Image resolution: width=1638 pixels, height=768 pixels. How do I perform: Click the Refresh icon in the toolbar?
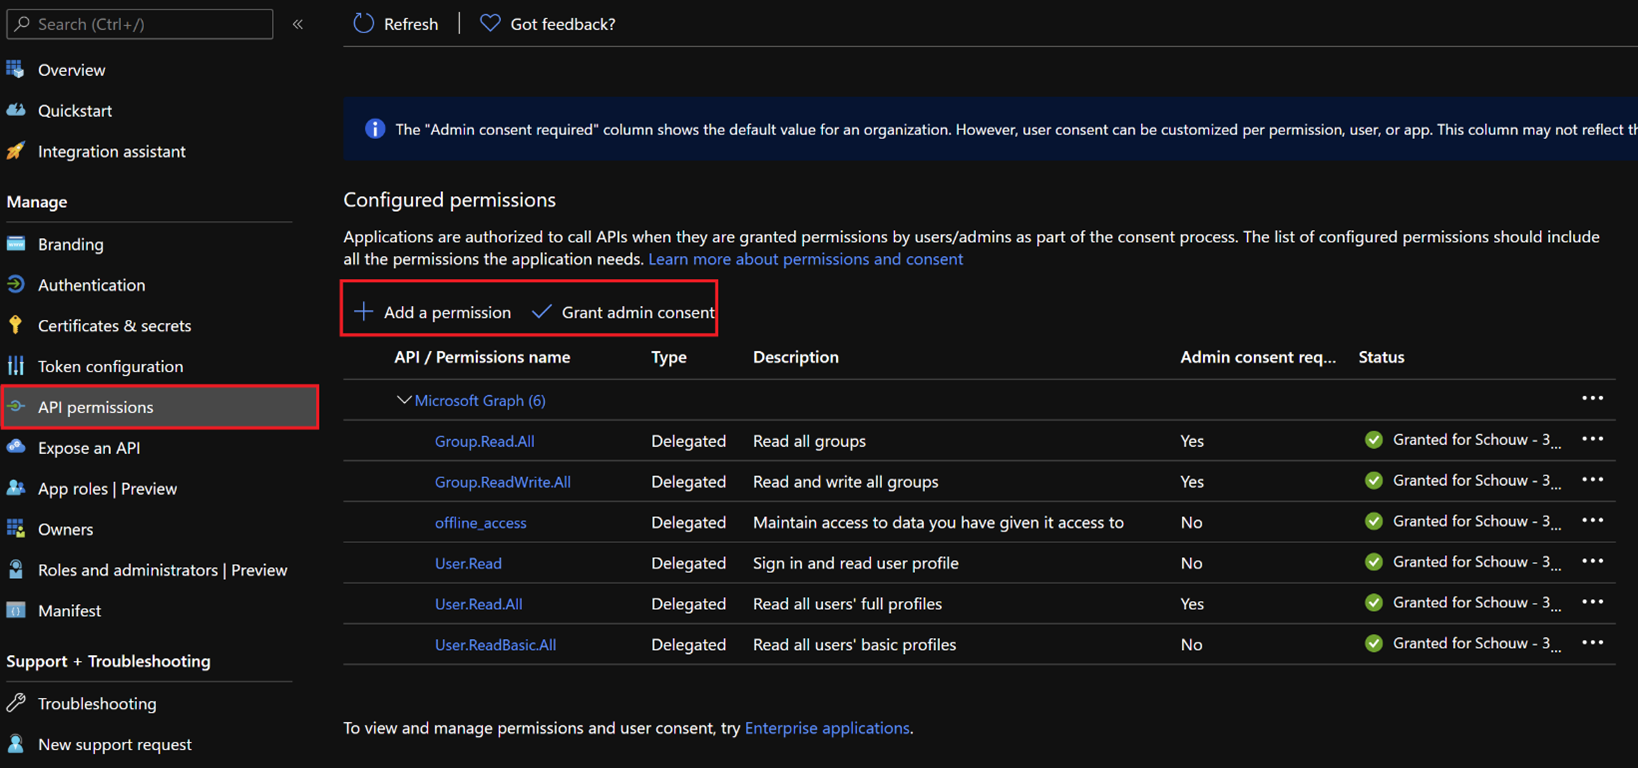click(x=363, y=23)
